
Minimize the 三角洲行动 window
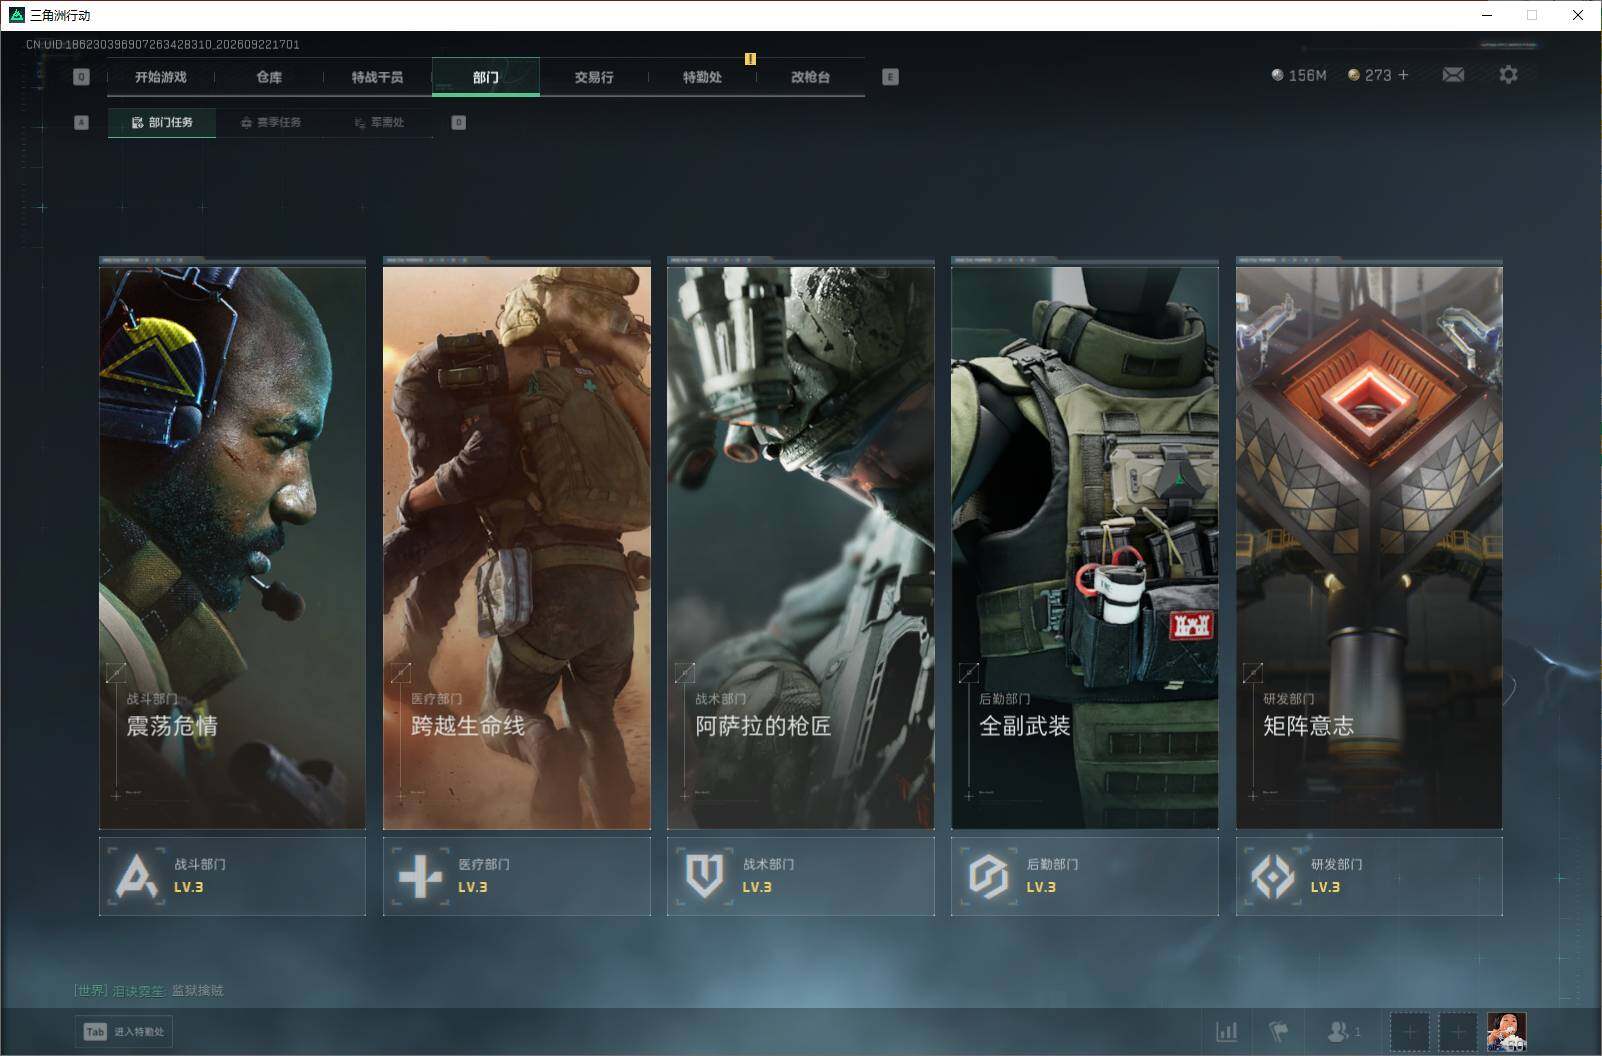pyautogui.click(x=1486, y=15)
